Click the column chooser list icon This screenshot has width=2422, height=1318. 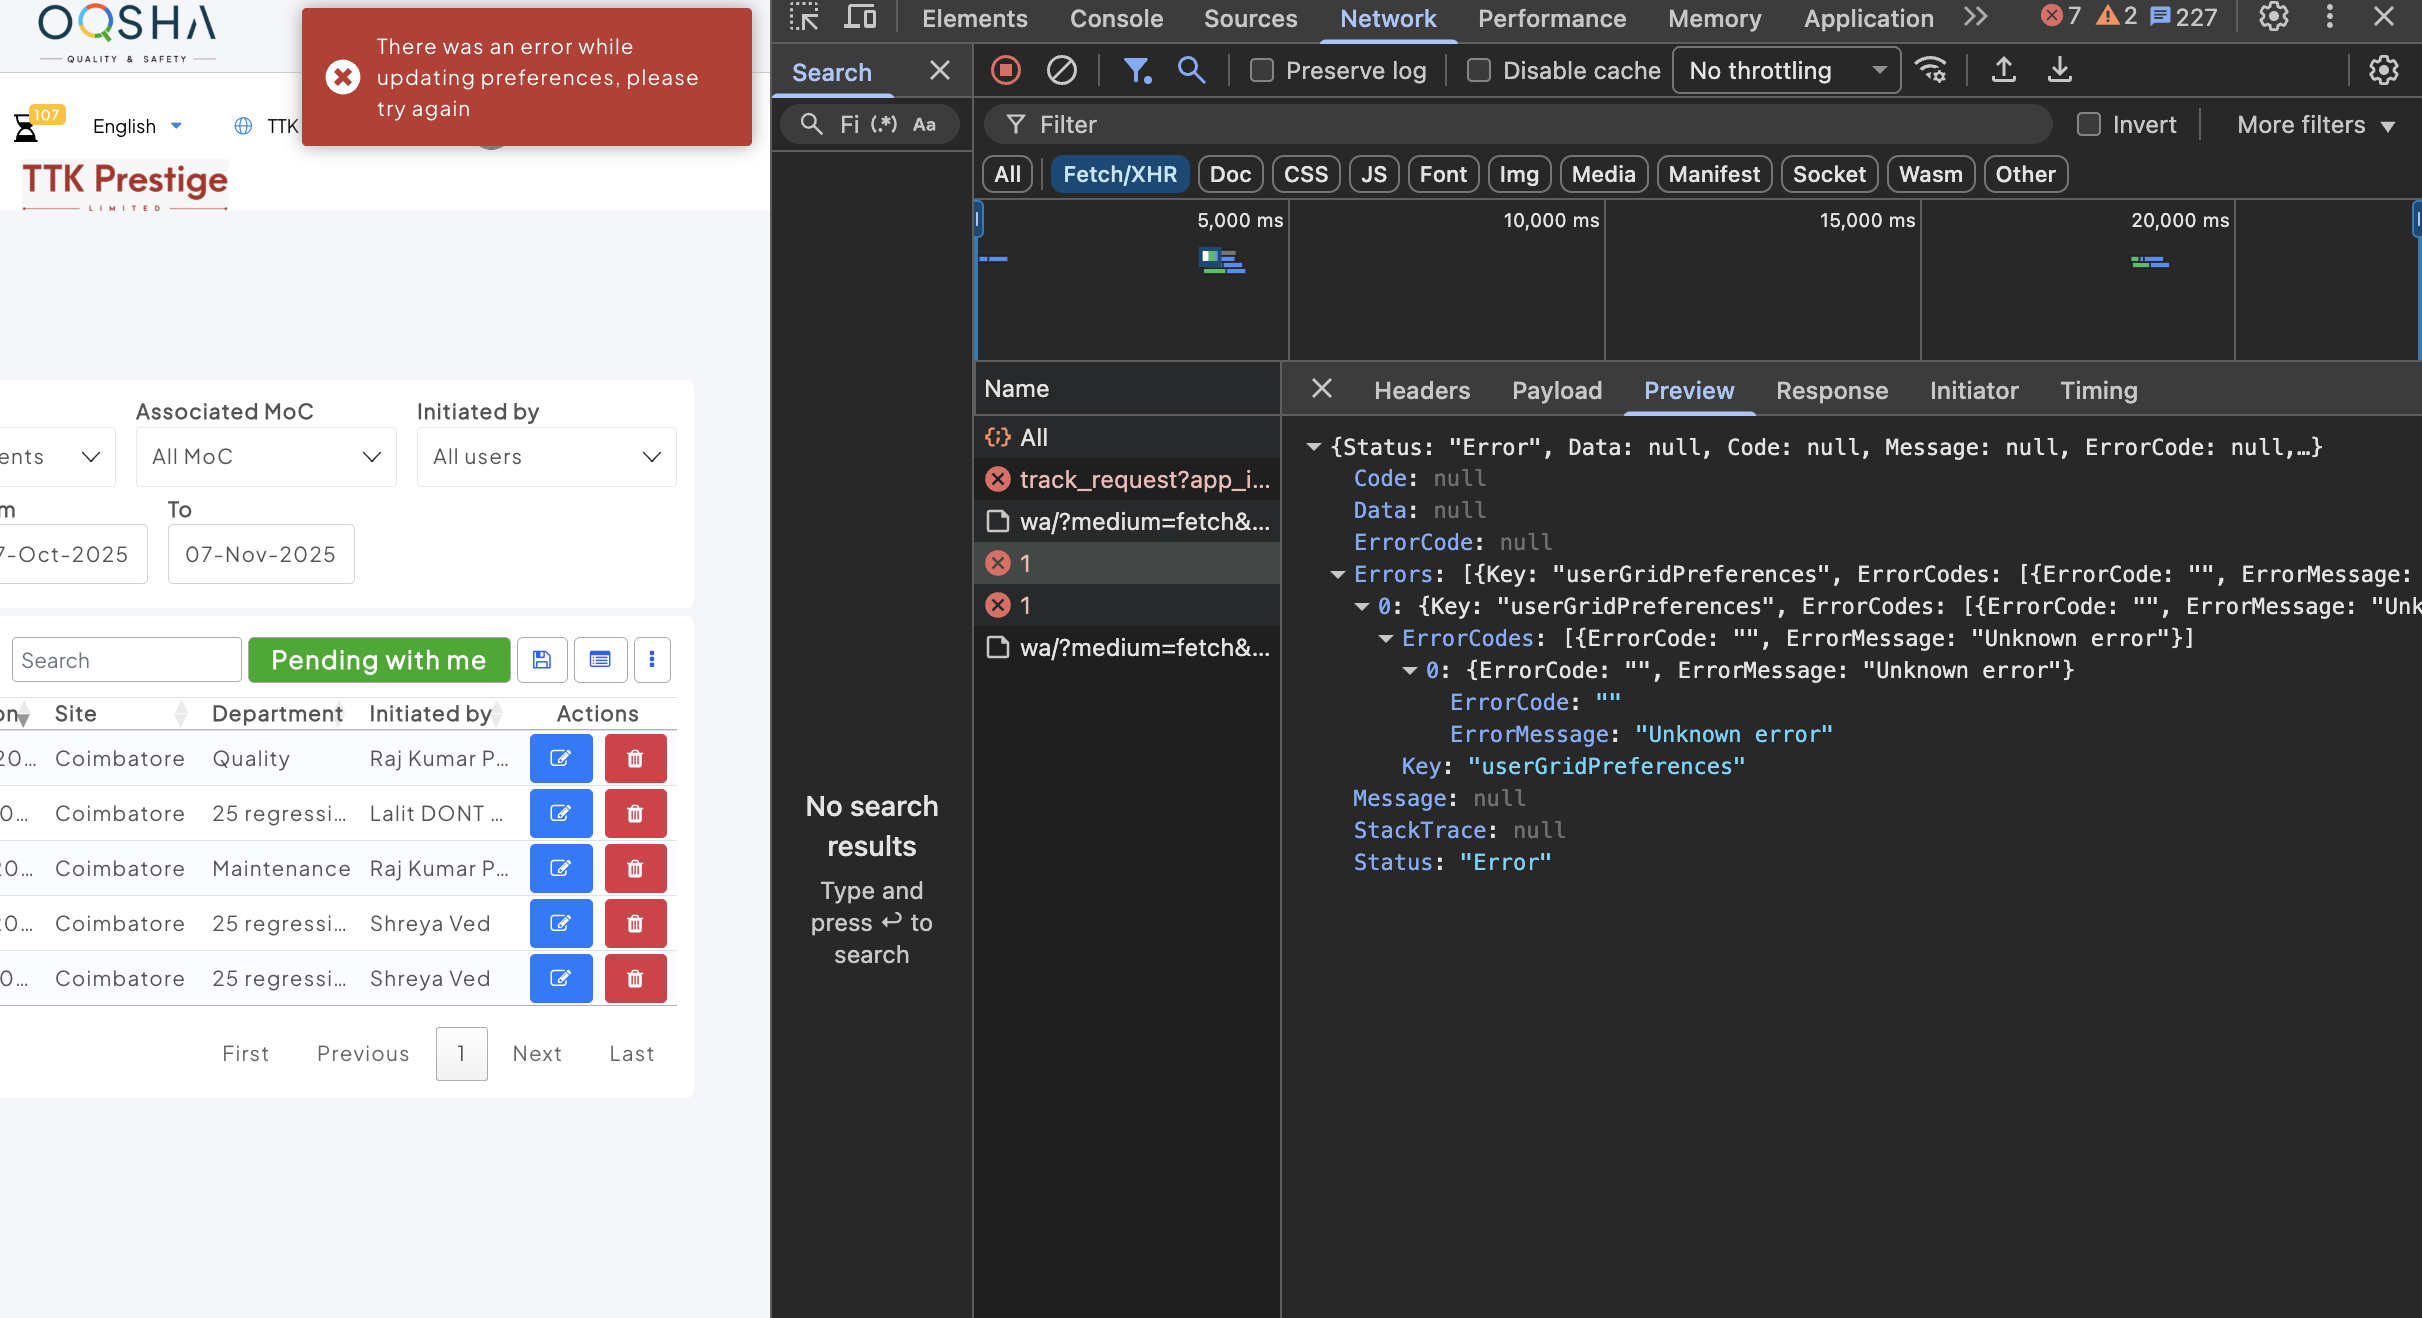(x=600, y=660)
